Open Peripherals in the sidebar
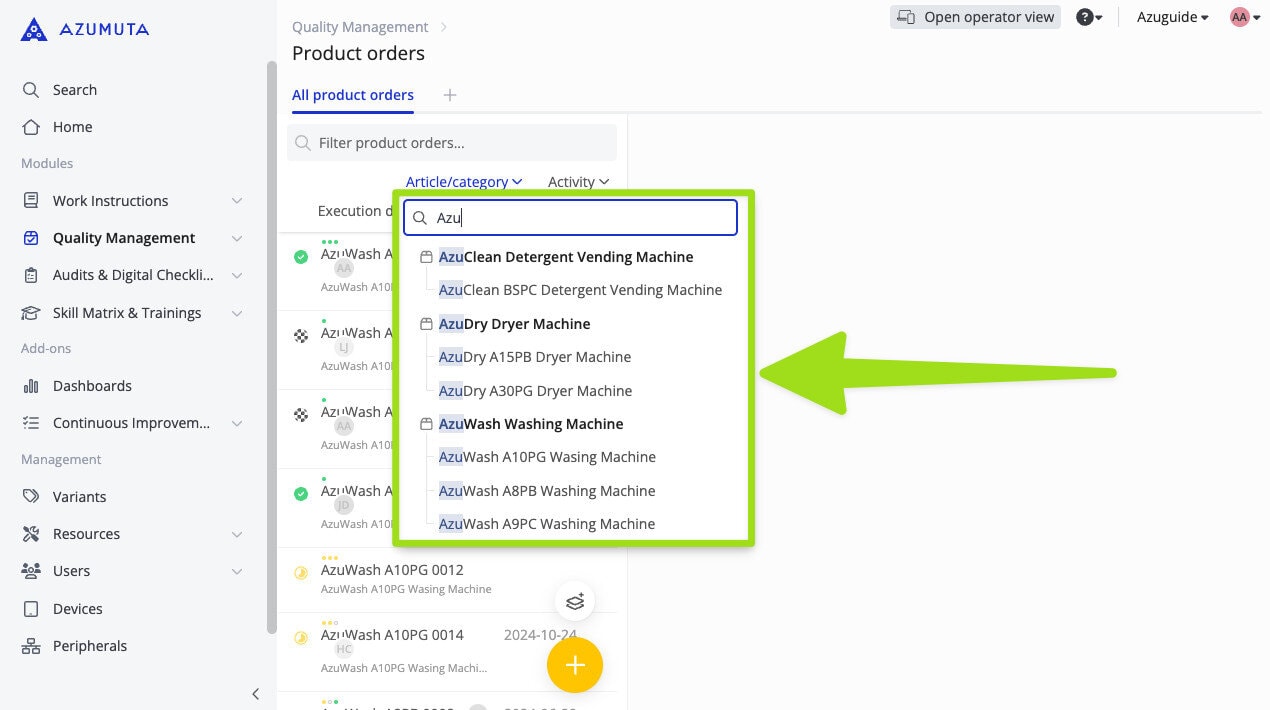The image size is (1270, 710). tap(89, 646)
